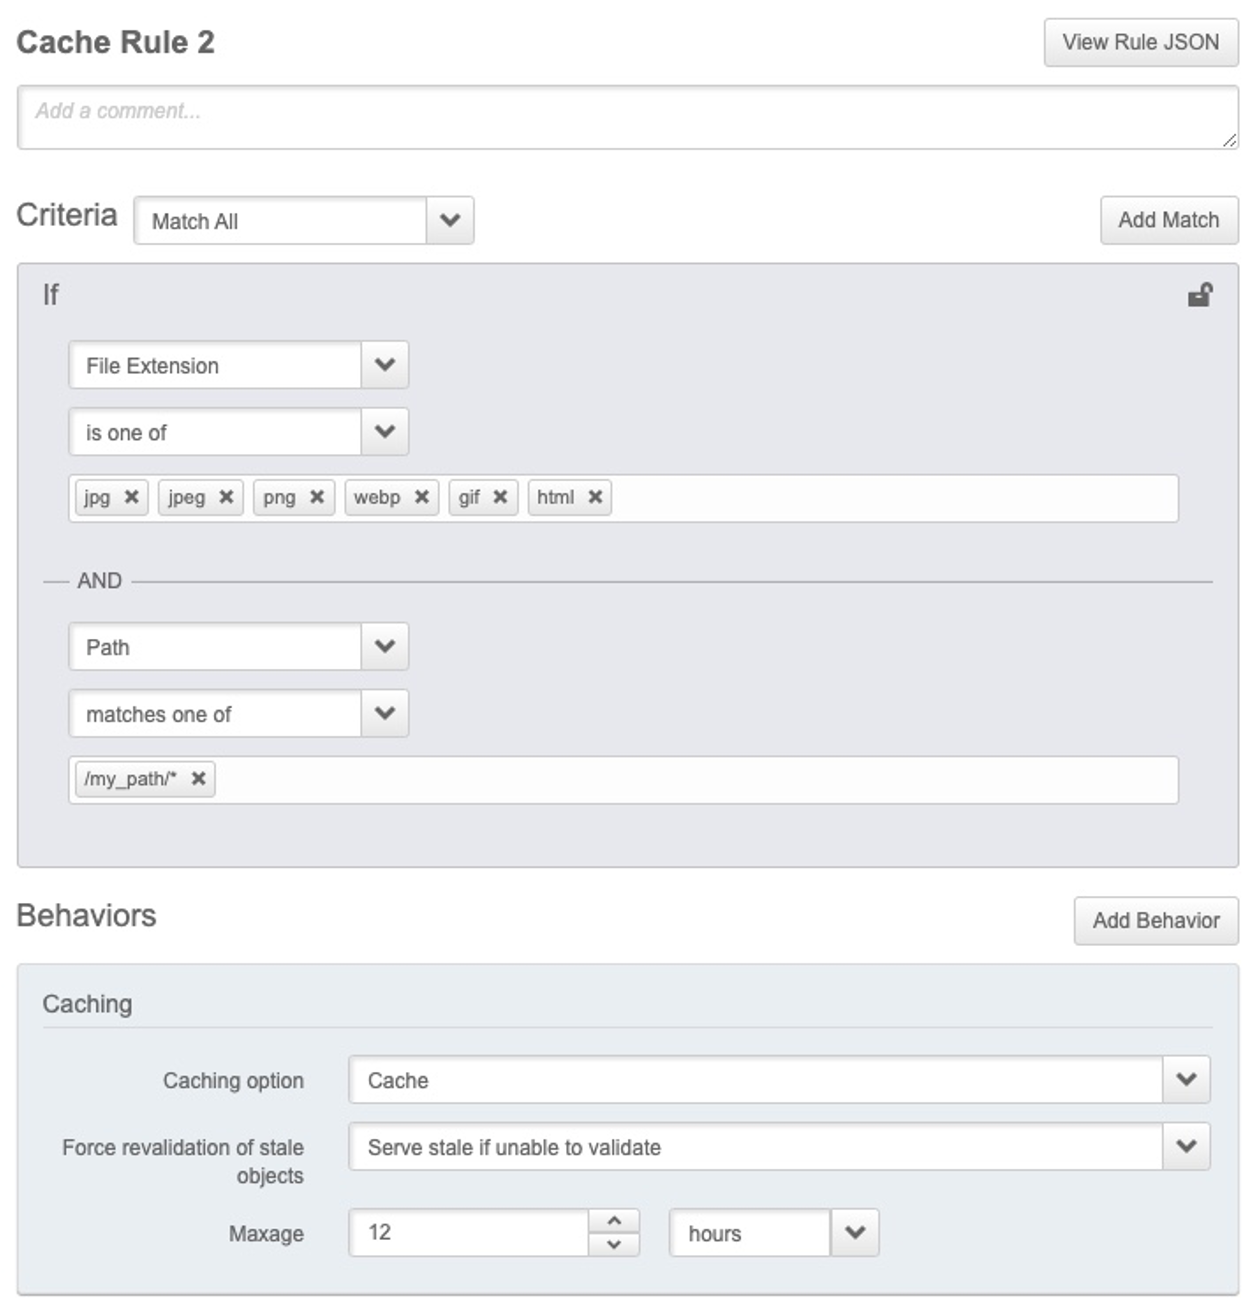Click the Add a comment text field
The width and height of the screenshot is (1252, 1310).
coord(627,118)
